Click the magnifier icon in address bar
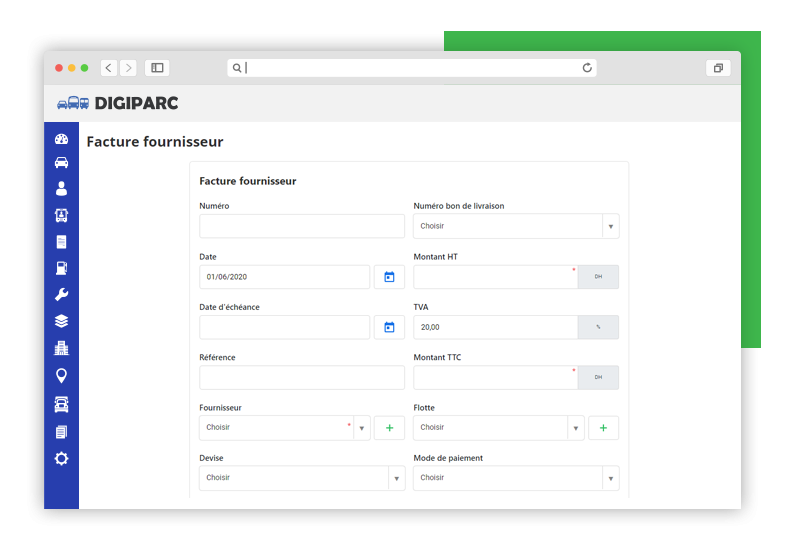The image size is (785, 560). tap(237, 68)
